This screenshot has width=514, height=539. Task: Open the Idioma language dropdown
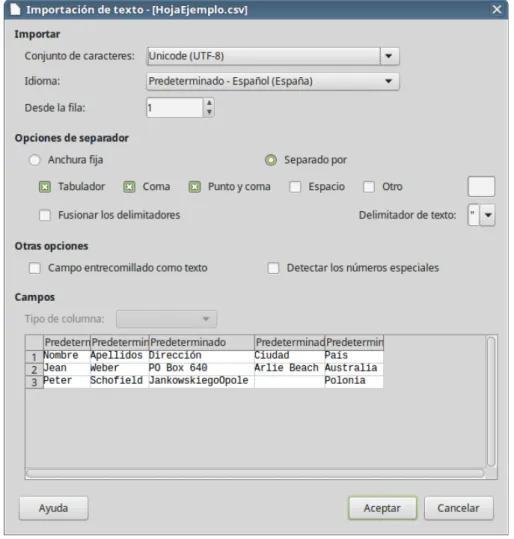point(273,81)
